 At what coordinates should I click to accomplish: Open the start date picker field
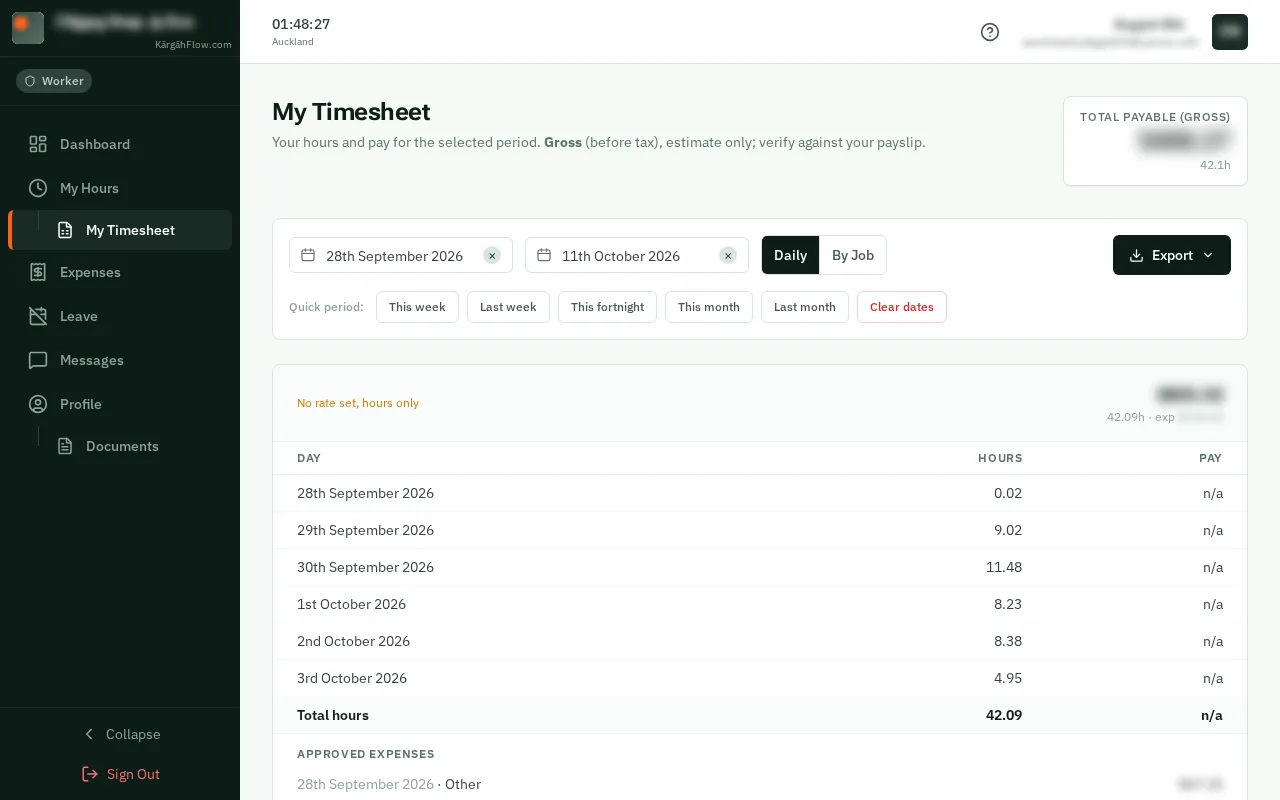point(401,255)
